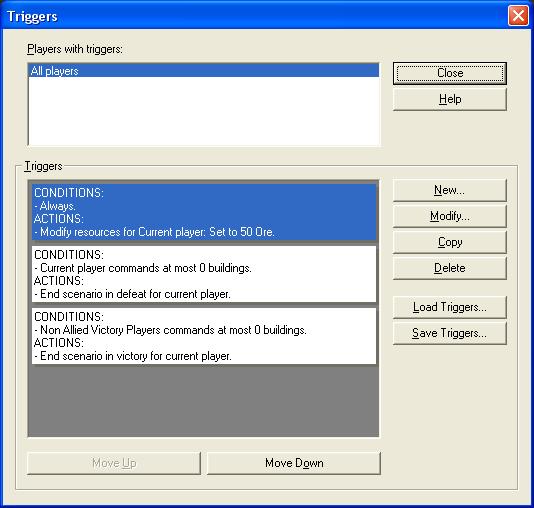
Task: Select the Set to 50 Ore trigger
Action: click(x=204, y=212)
